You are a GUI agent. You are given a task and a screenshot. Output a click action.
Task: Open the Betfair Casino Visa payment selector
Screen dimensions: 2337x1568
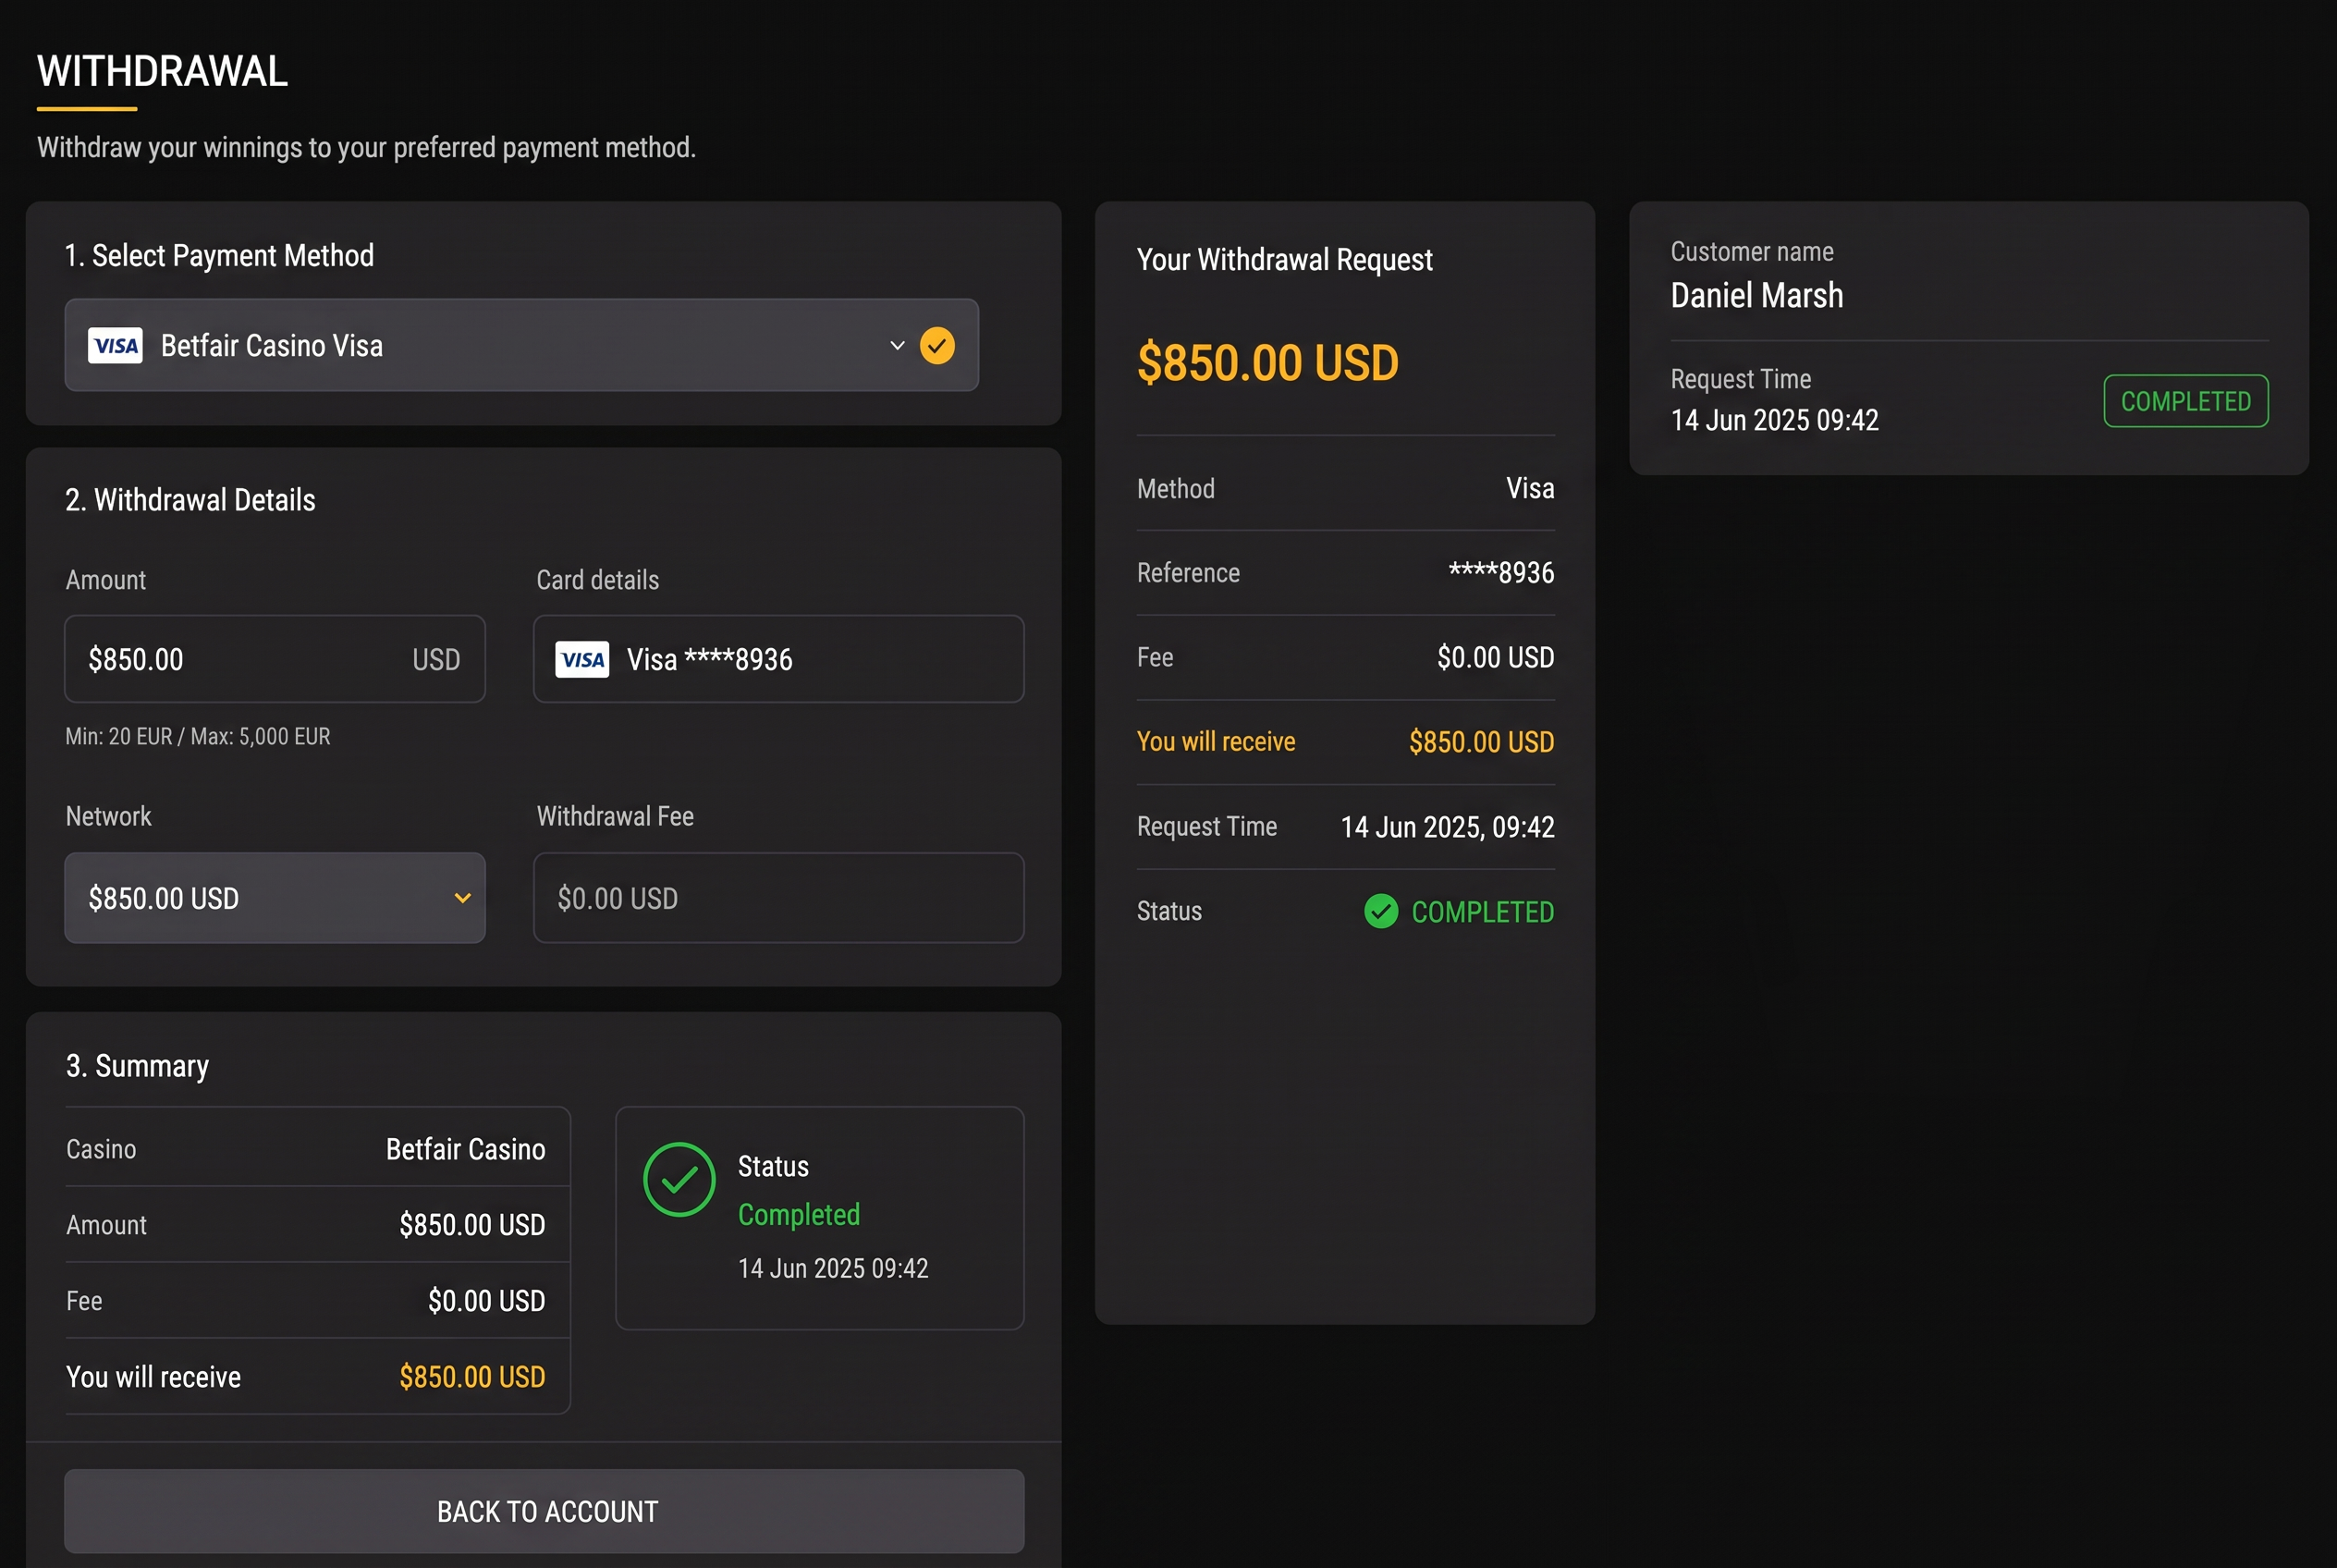coord(521,345)
